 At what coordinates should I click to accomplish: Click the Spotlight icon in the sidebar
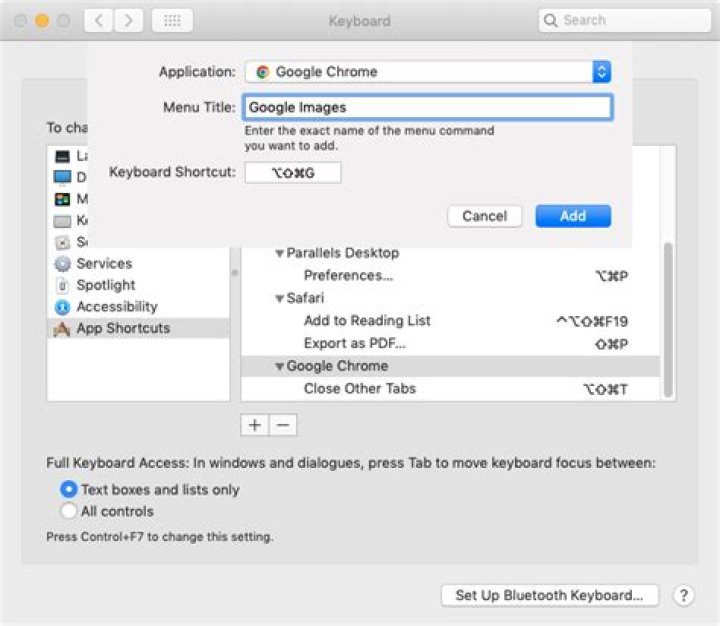tap(62, 285)
